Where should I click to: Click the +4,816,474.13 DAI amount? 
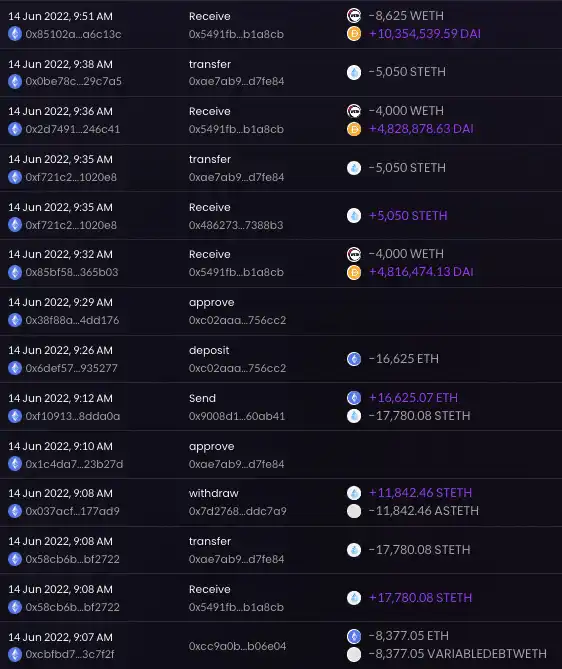pyautogui.click(x=421, y=272)
